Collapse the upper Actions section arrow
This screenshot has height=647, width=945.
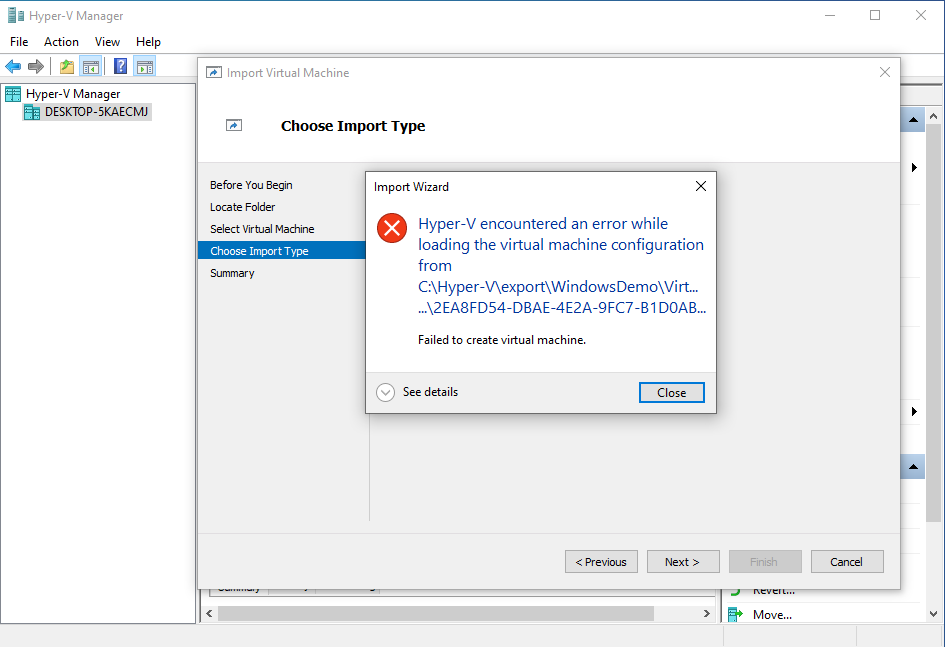pos(913,120)
